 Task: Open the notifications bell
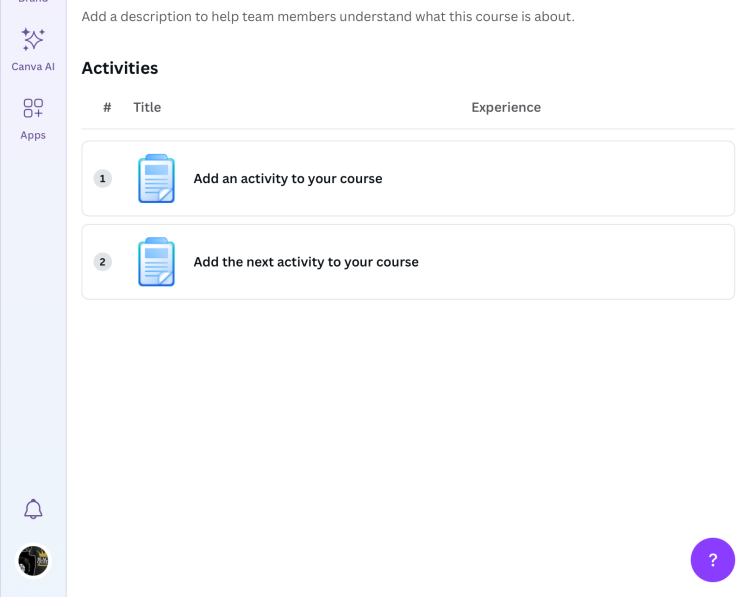33,509
